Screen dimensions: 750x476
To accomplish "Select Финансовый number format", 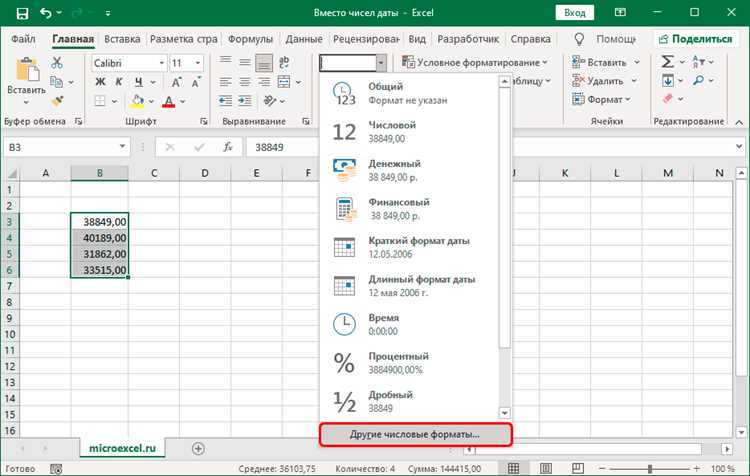I will [409, 209].
